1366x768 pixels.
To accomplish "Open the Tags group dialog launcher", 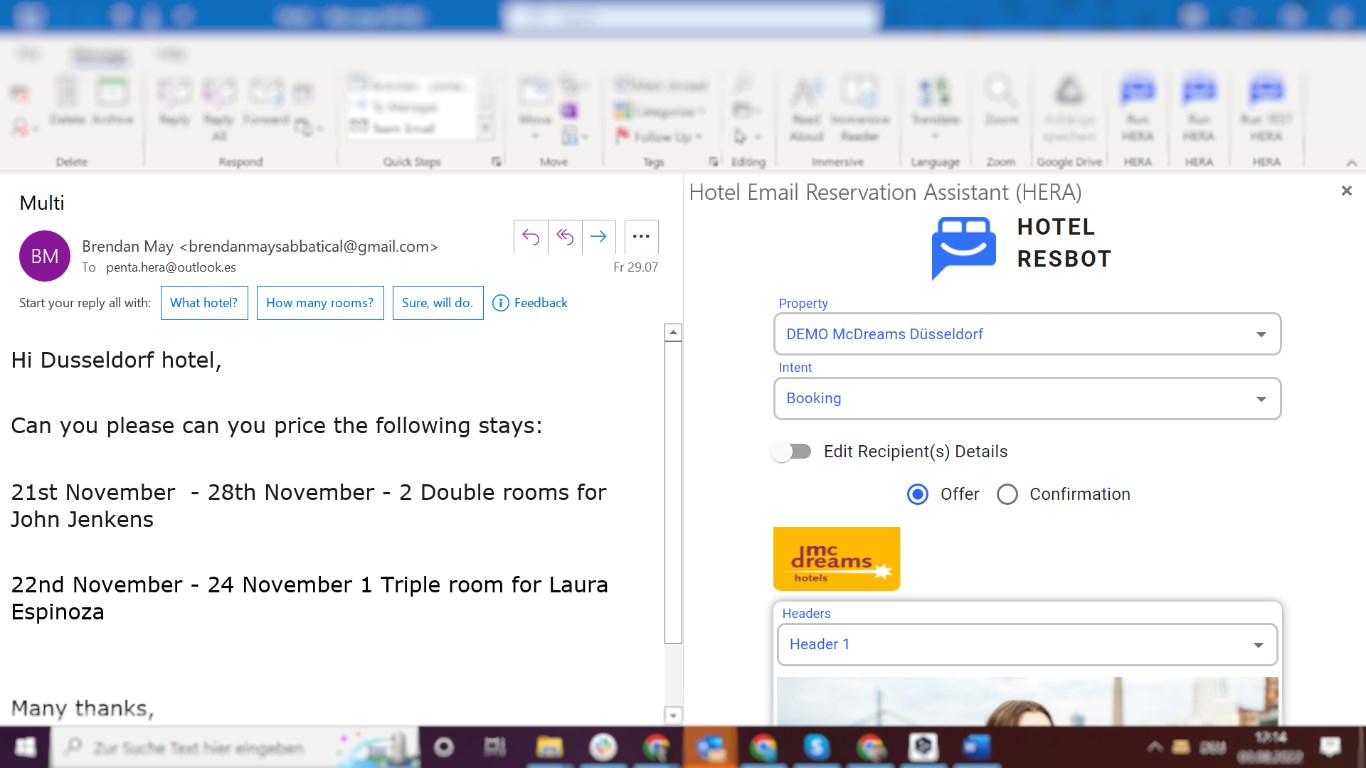I will [x=713, y=162].
